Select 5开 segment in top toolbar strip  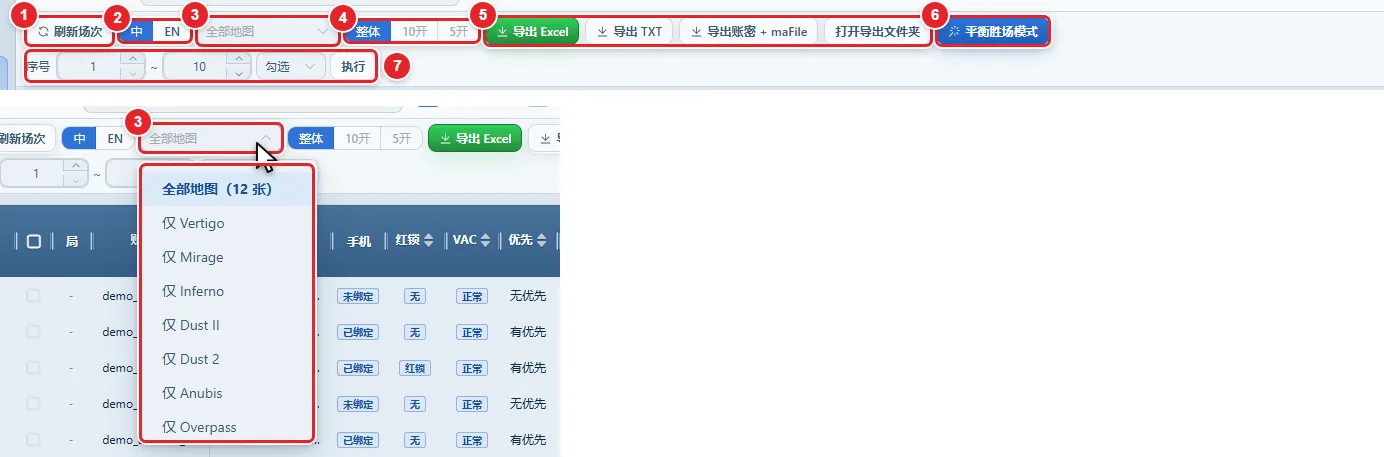(458, 32)
